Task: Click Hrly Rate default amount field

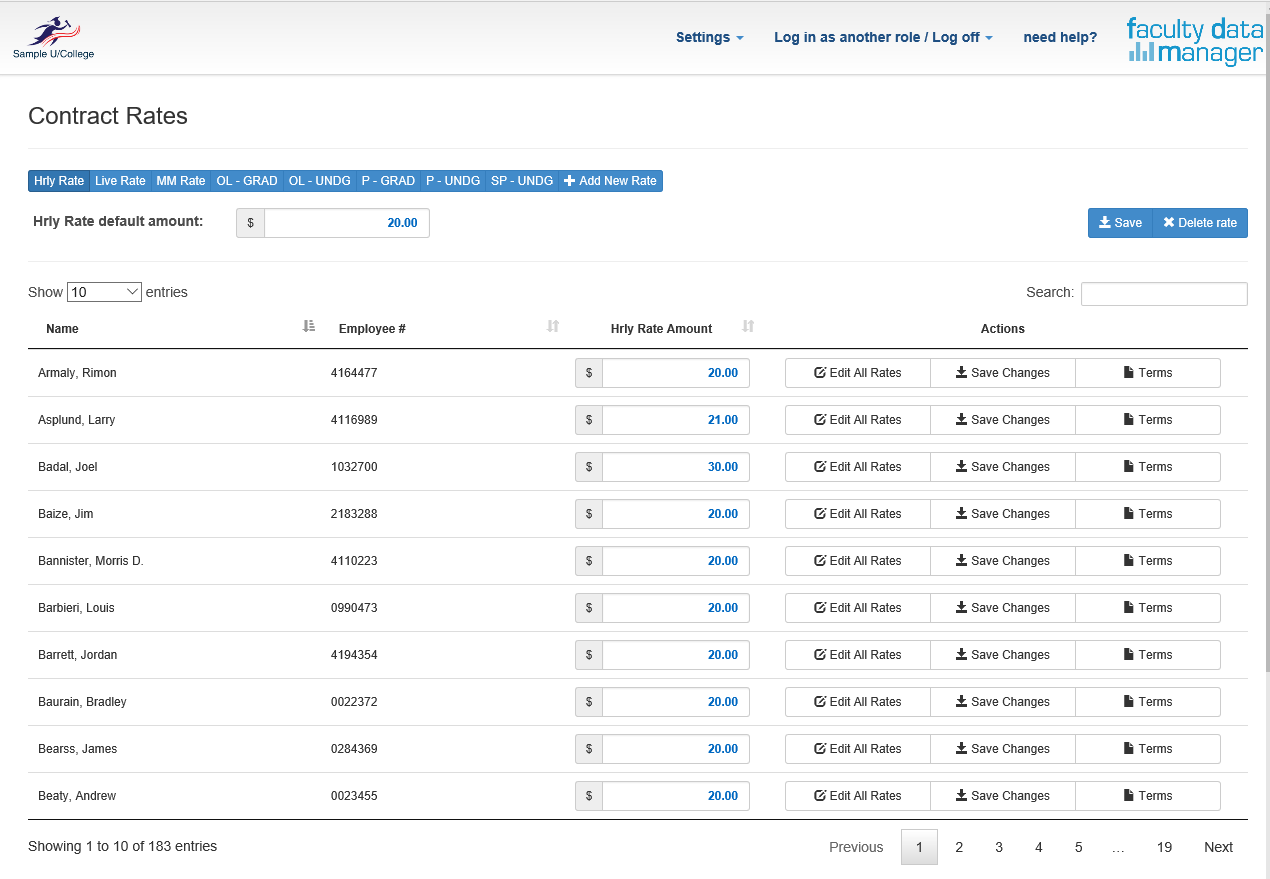Action: tap(347, 223)
